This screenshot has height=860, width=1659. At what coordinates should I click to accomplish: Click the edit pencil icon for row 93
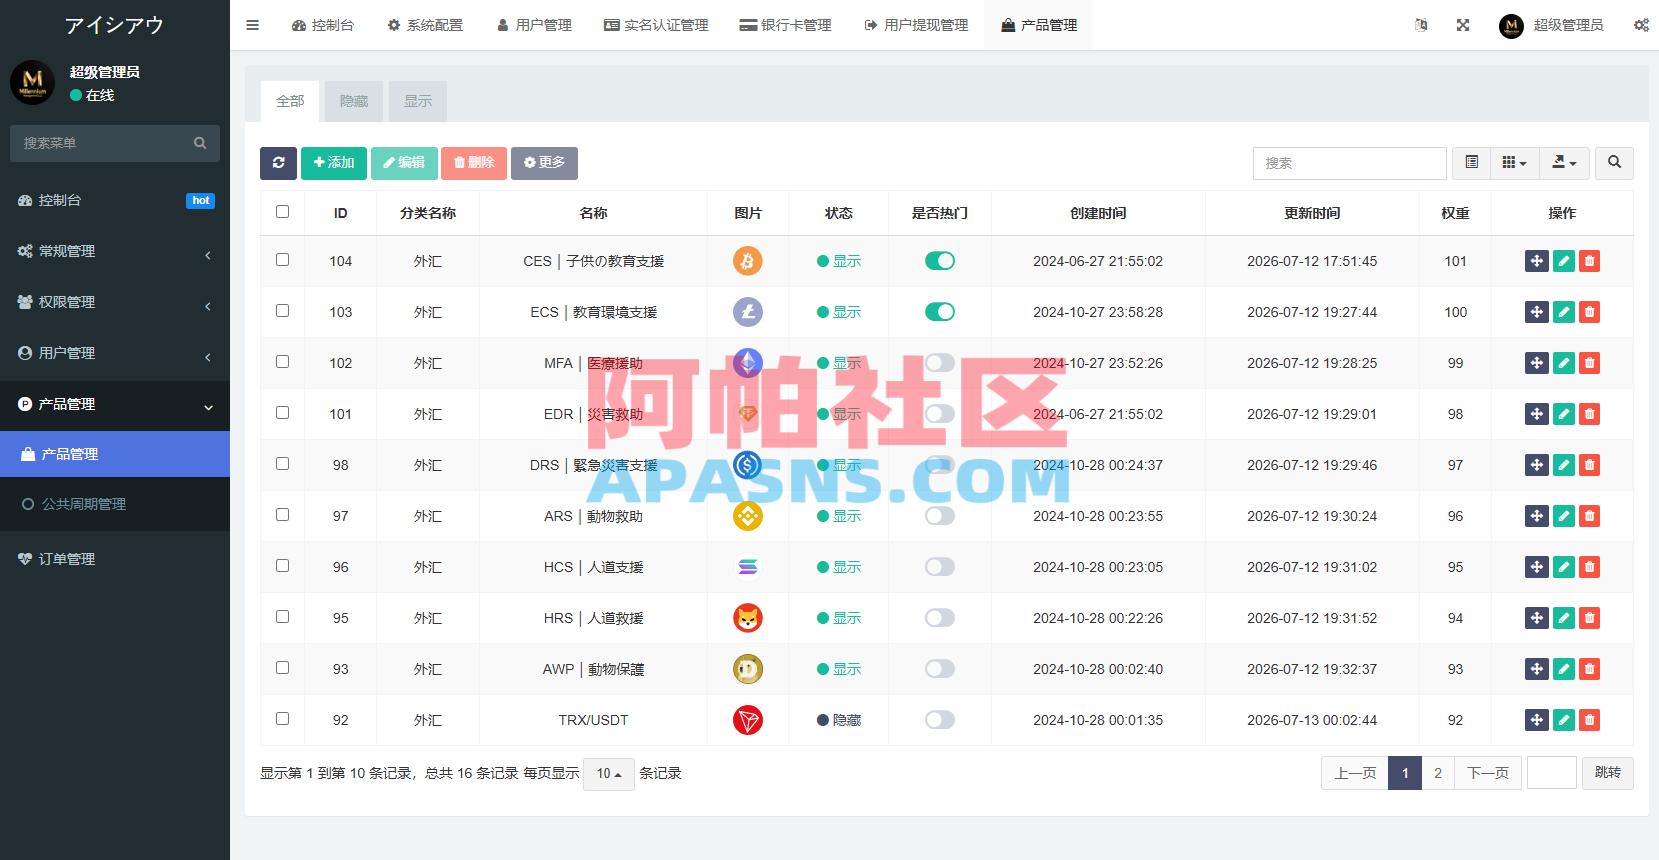coord(1564,669)
